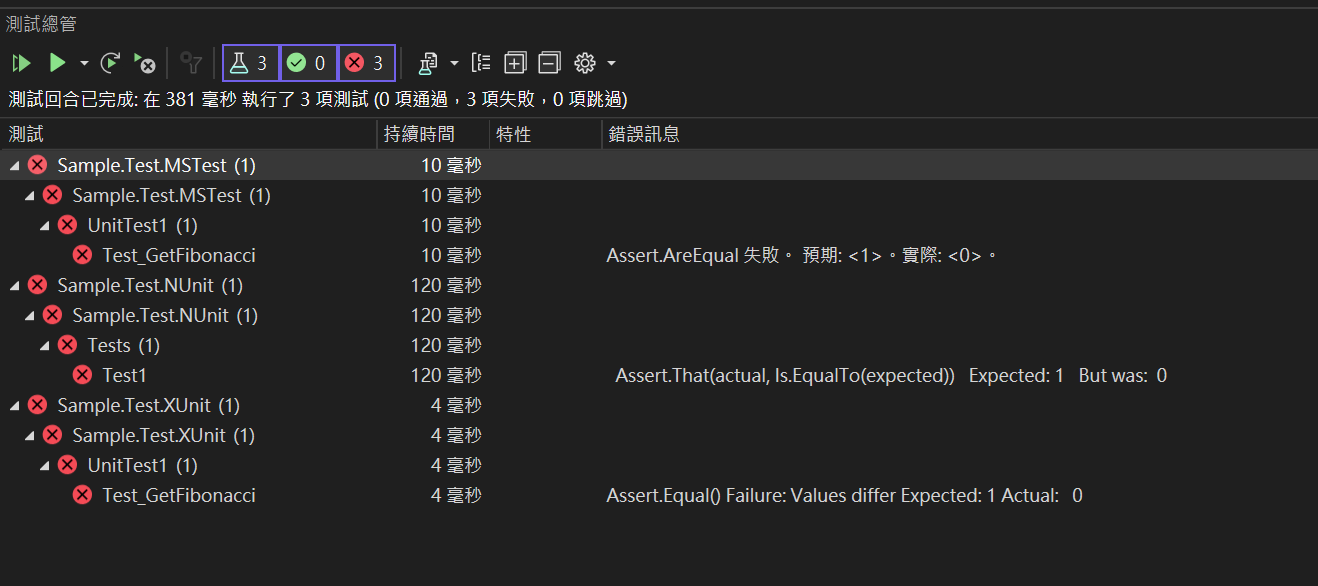Open the Run button dropdown arrow

(84, 63)
